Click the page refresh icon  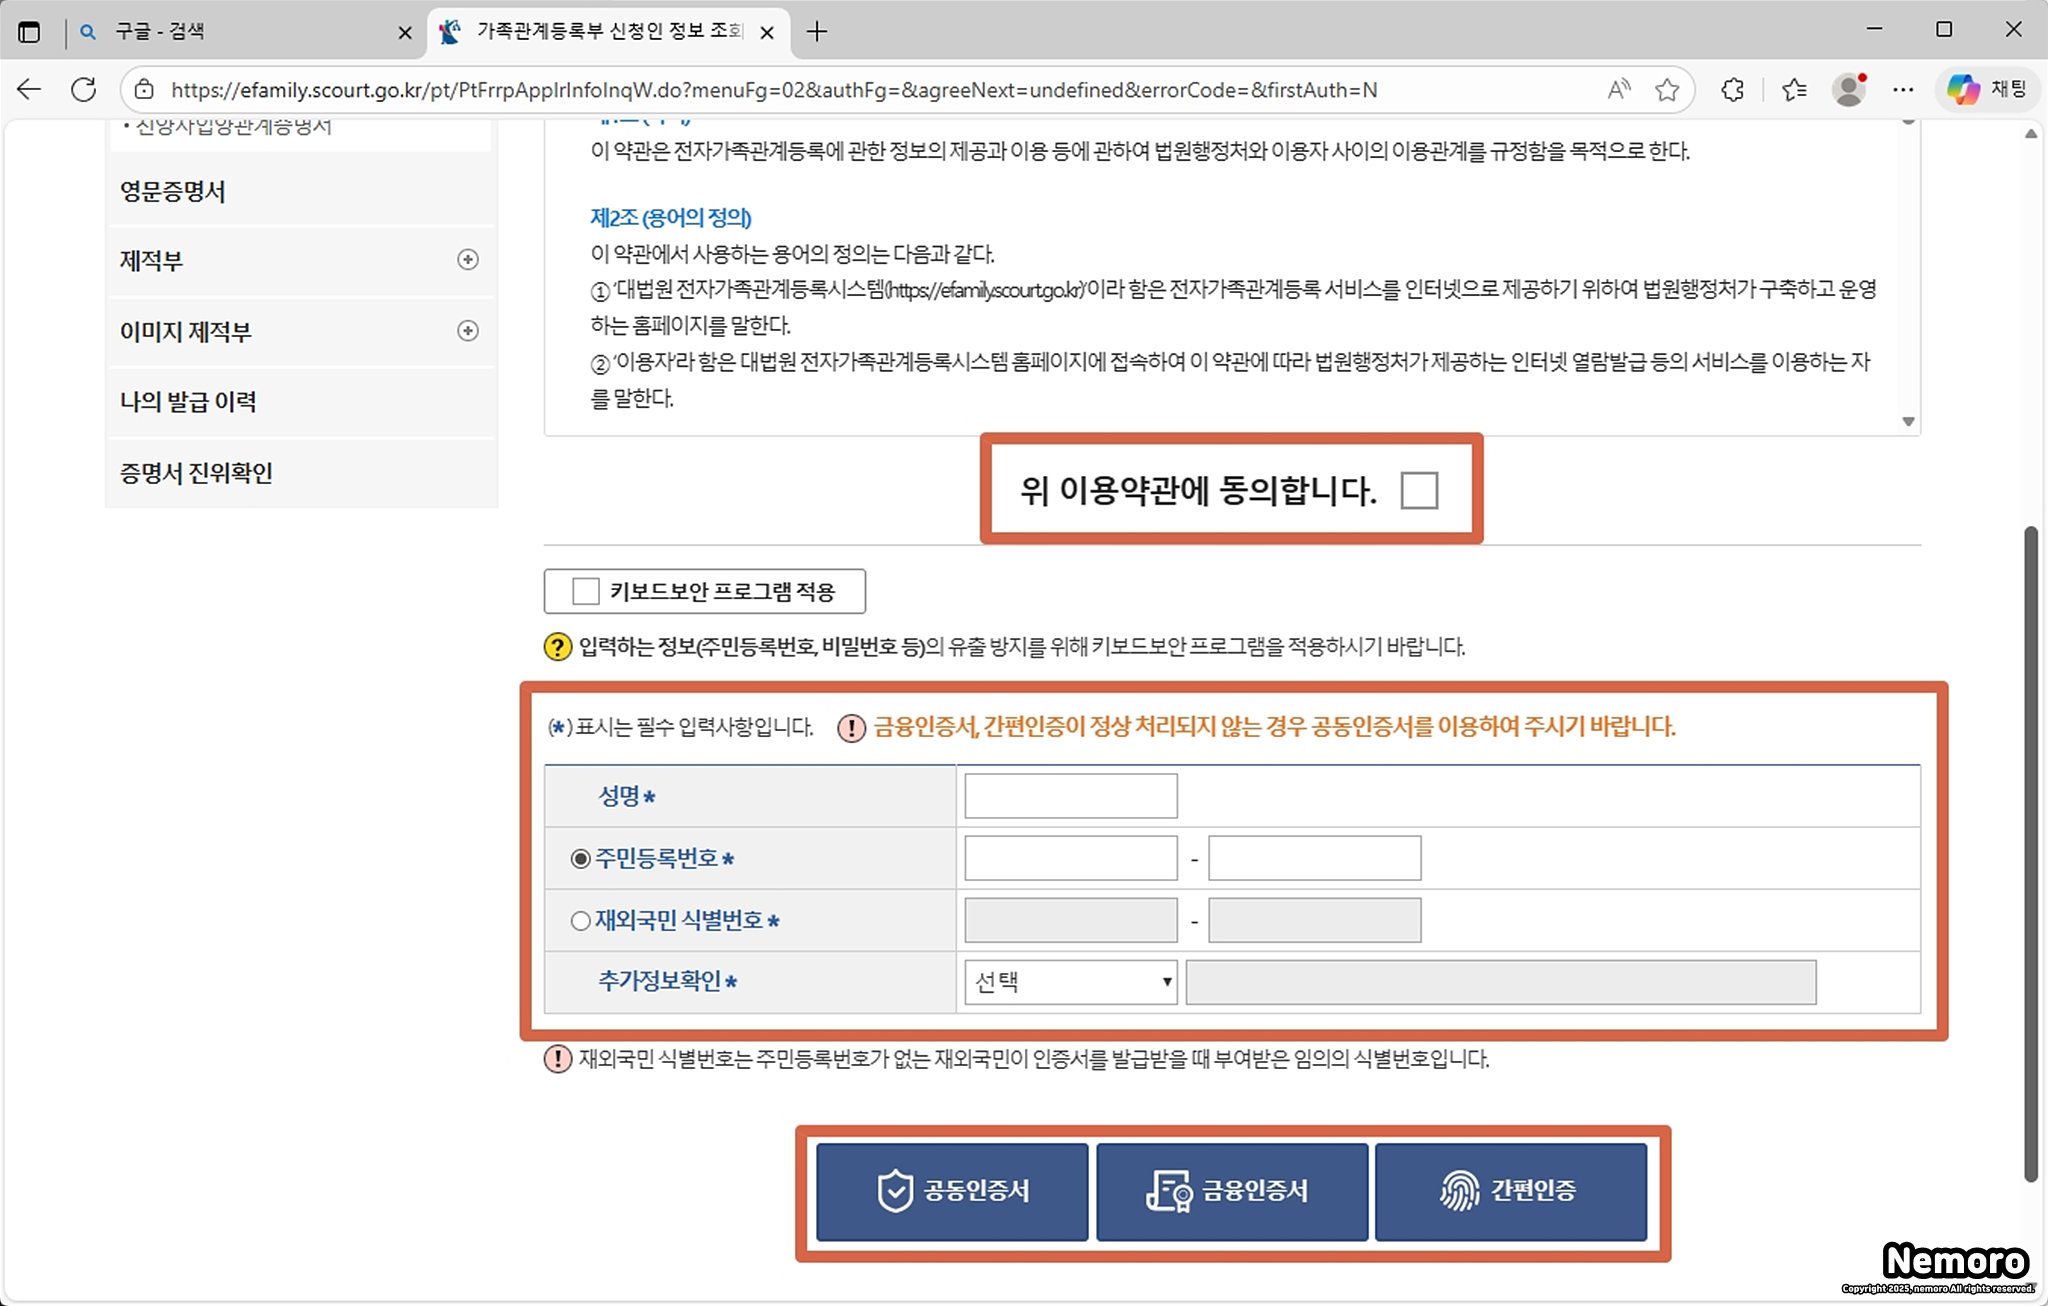click(x=84, y=90)
